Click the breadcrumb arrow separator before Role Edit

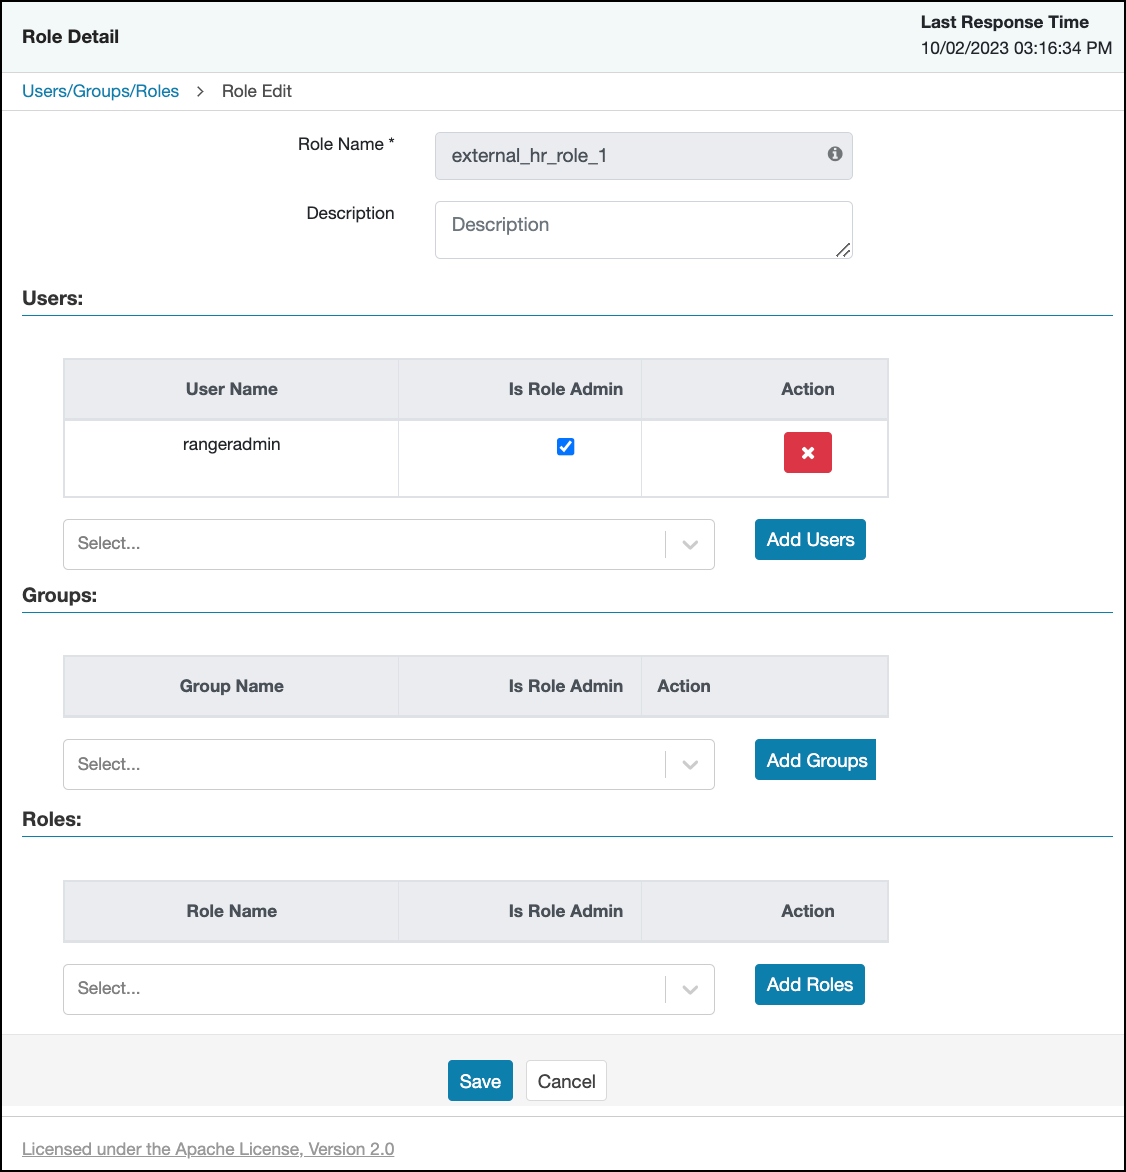(x=200, y=91)
